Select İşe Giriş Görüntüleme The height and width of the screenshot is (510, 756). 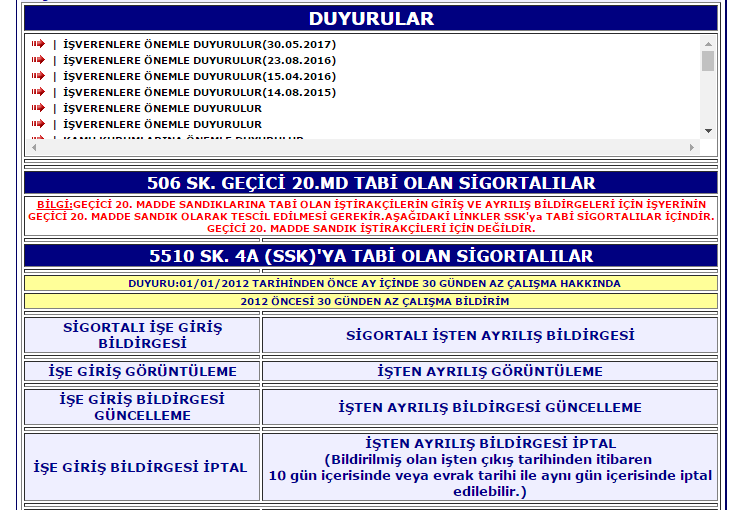pos(141,371)
